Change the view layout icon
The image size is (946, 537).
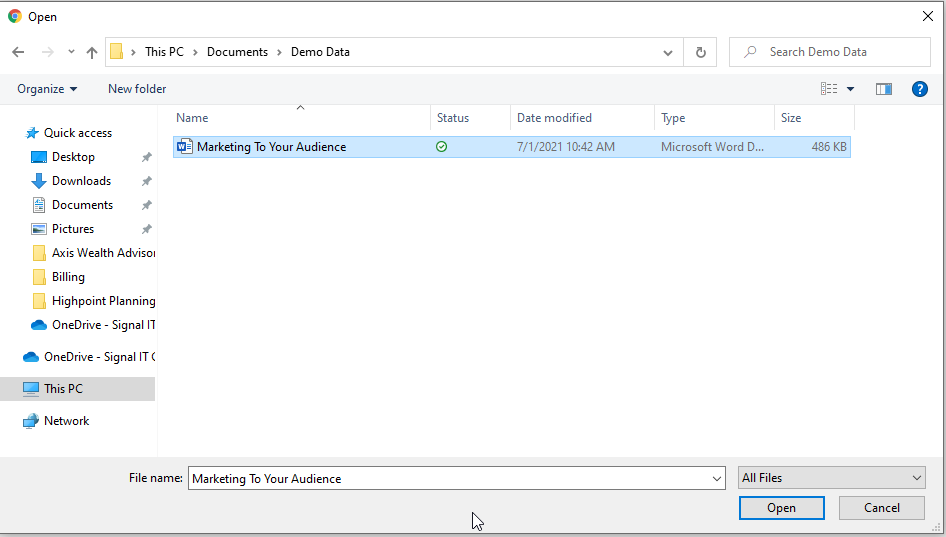pos(829,89)
